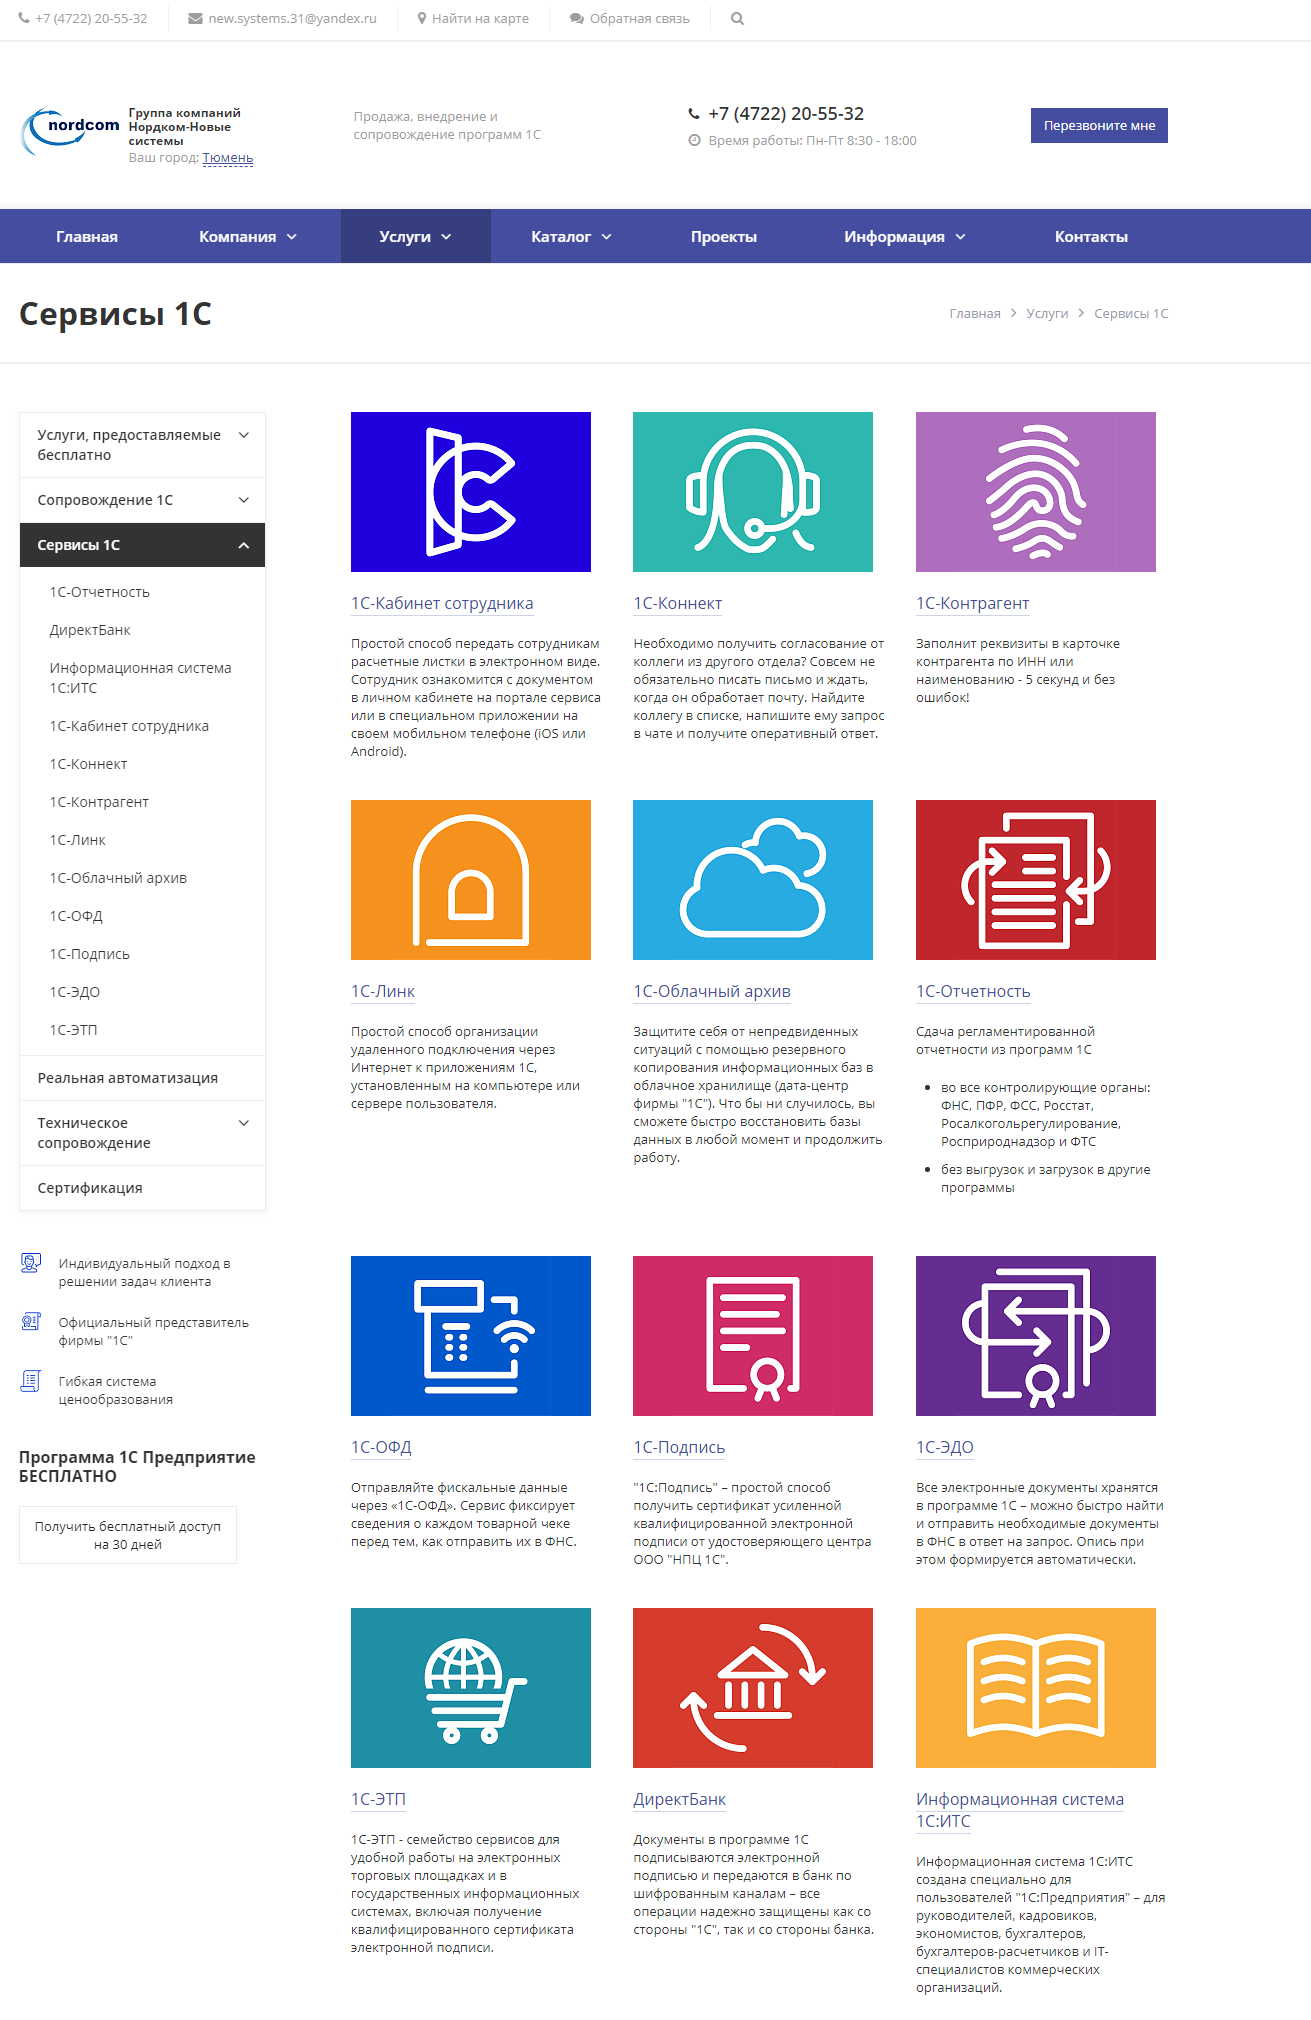Viewport: 1311px width, 2020px height.
Task: Select 1С-Линк in the sidebar
Action: coord(77,840)
